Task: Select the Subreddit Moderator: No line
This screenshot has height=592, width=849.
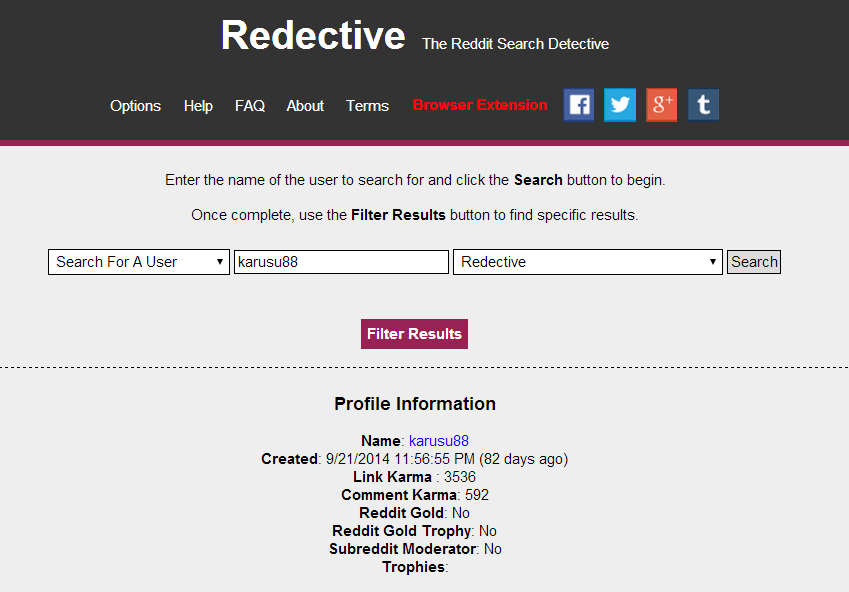Action: [x=415, y=549]
